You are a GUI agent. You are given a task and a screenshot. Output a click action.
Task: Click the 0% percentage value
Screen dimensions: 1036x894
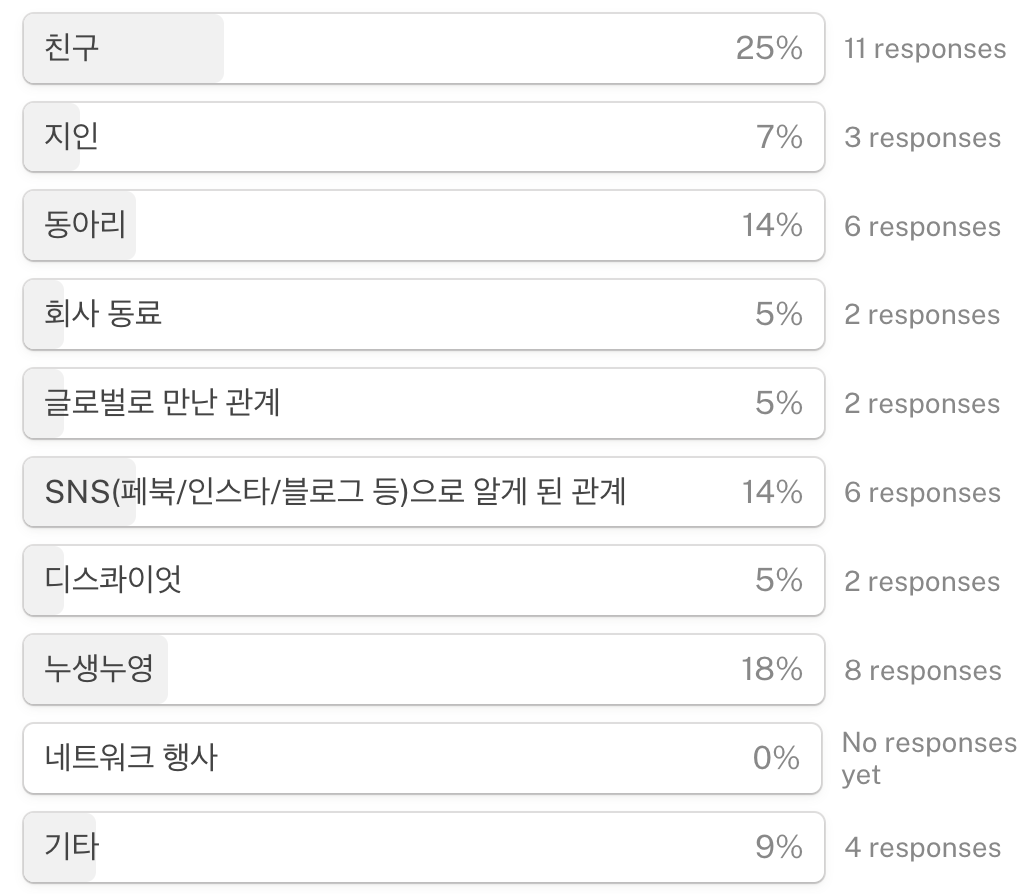coord(776,758)
